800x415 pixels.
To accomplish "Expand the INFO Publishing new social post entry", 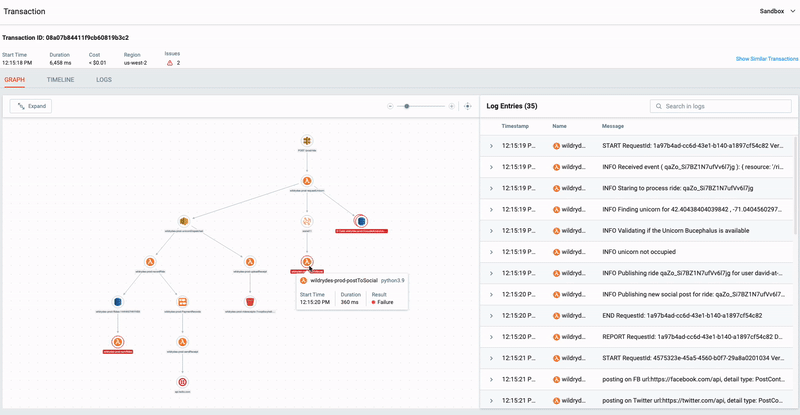I will coord(491,295).
